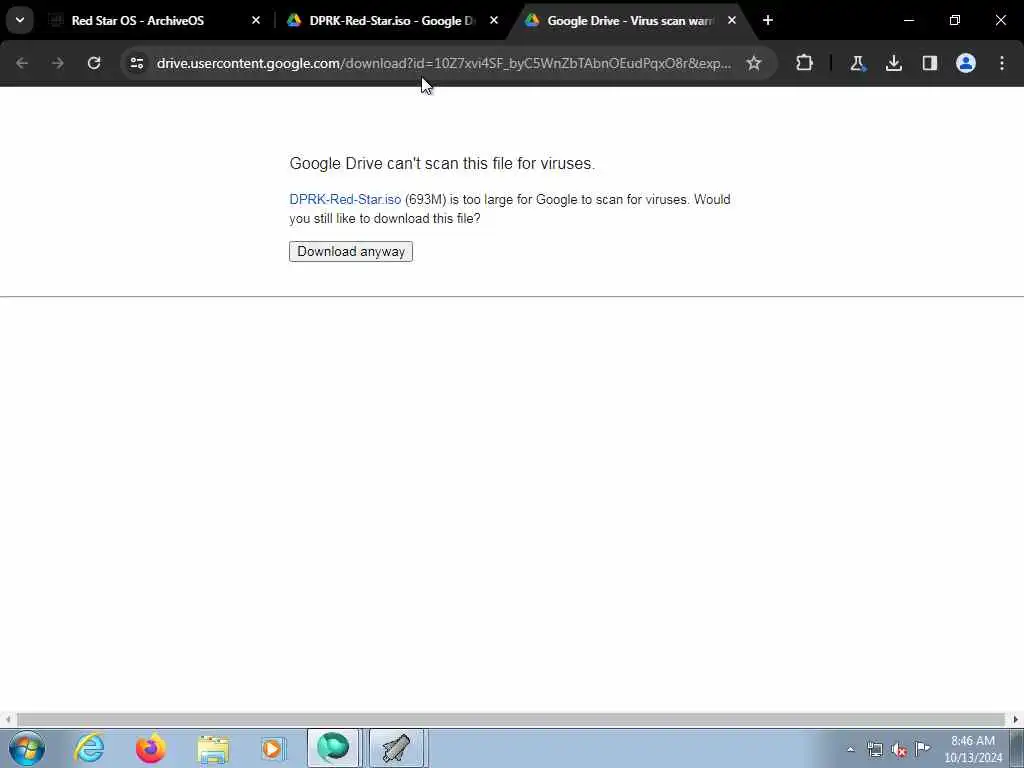Close the DPRK-Red-Star.iso Google Drive tab
1024x768 pixels.
(x=494, y=21)
